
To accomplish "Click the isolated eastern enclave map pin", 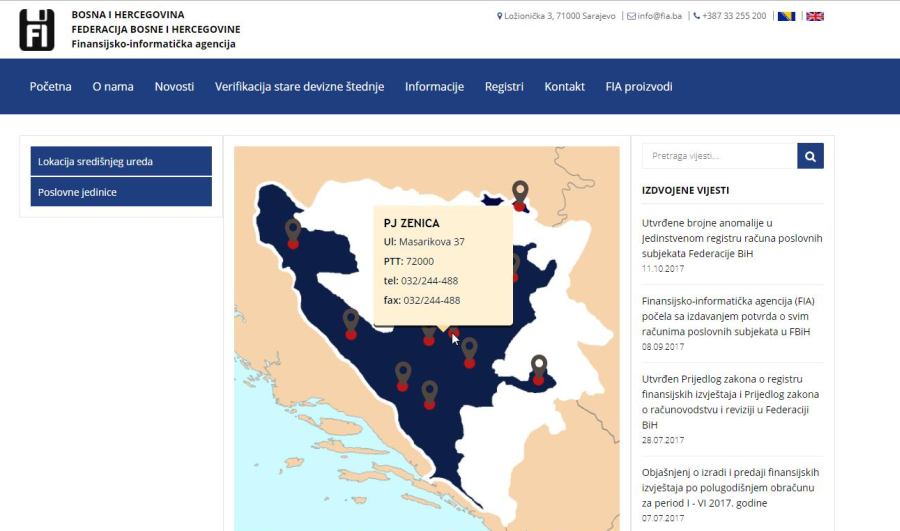I will (539, 368).
